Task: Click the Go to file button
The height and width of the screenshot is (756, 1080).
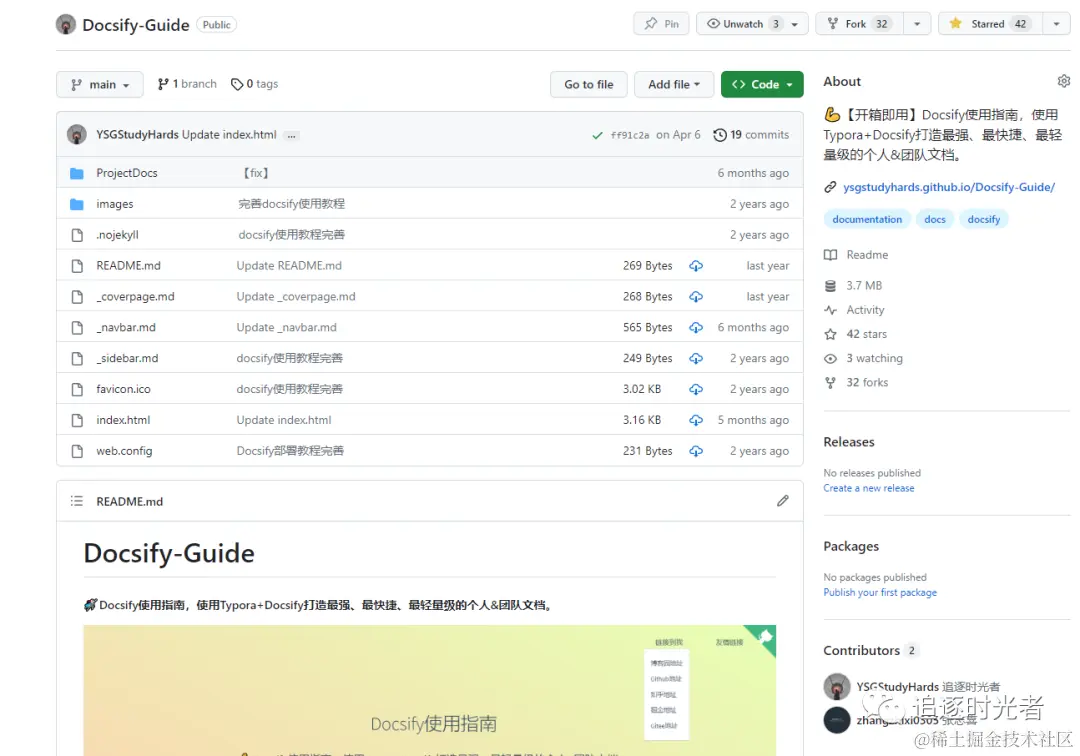Action: click(x=589, y=84)
